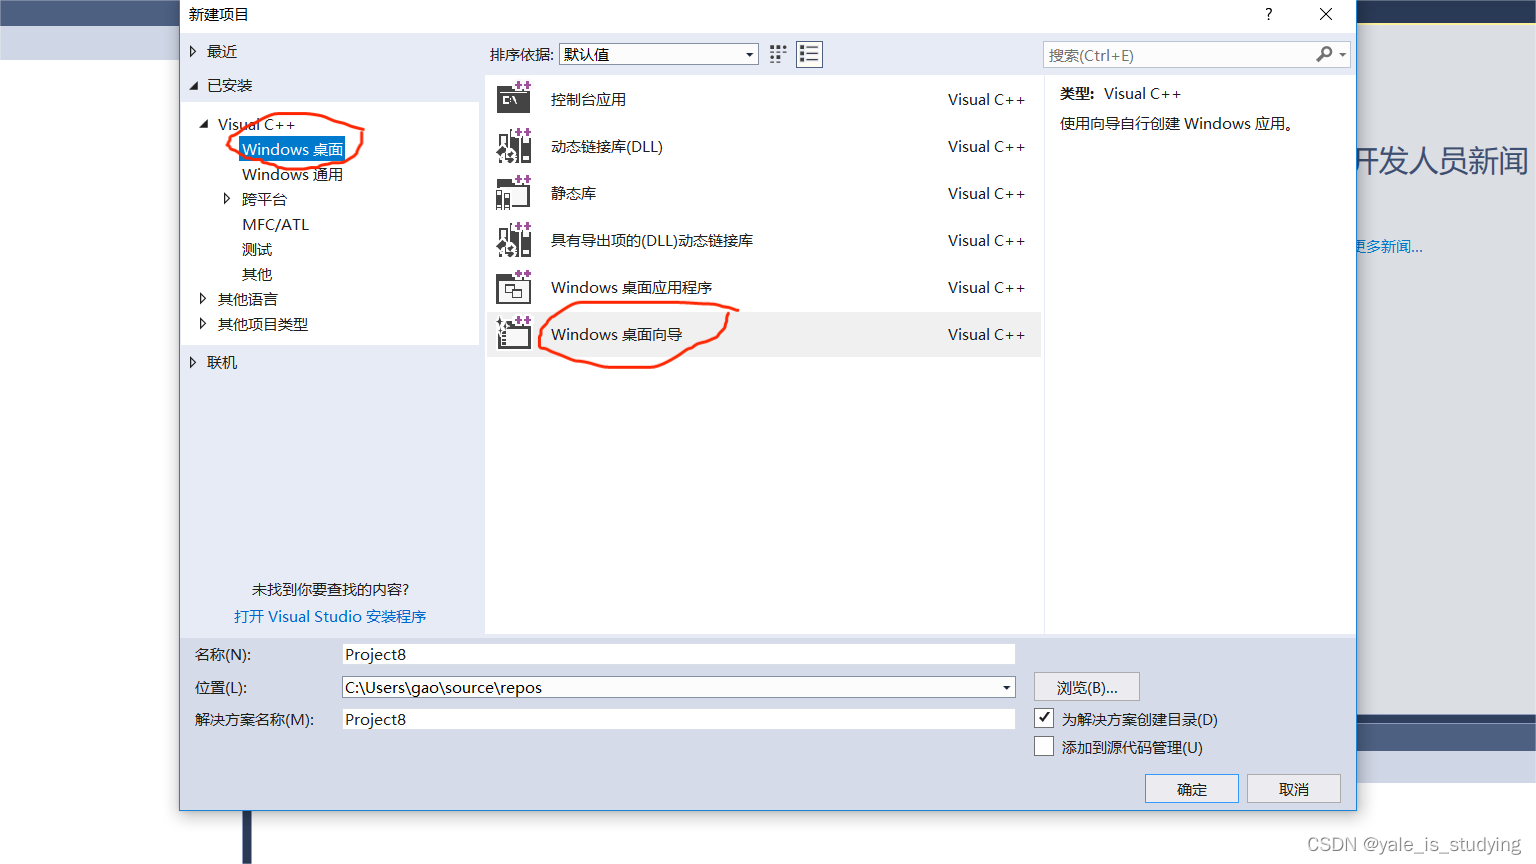Click the search magnifier icon
Viewport: 1536px width, 864px height.
click(1324, 54)
